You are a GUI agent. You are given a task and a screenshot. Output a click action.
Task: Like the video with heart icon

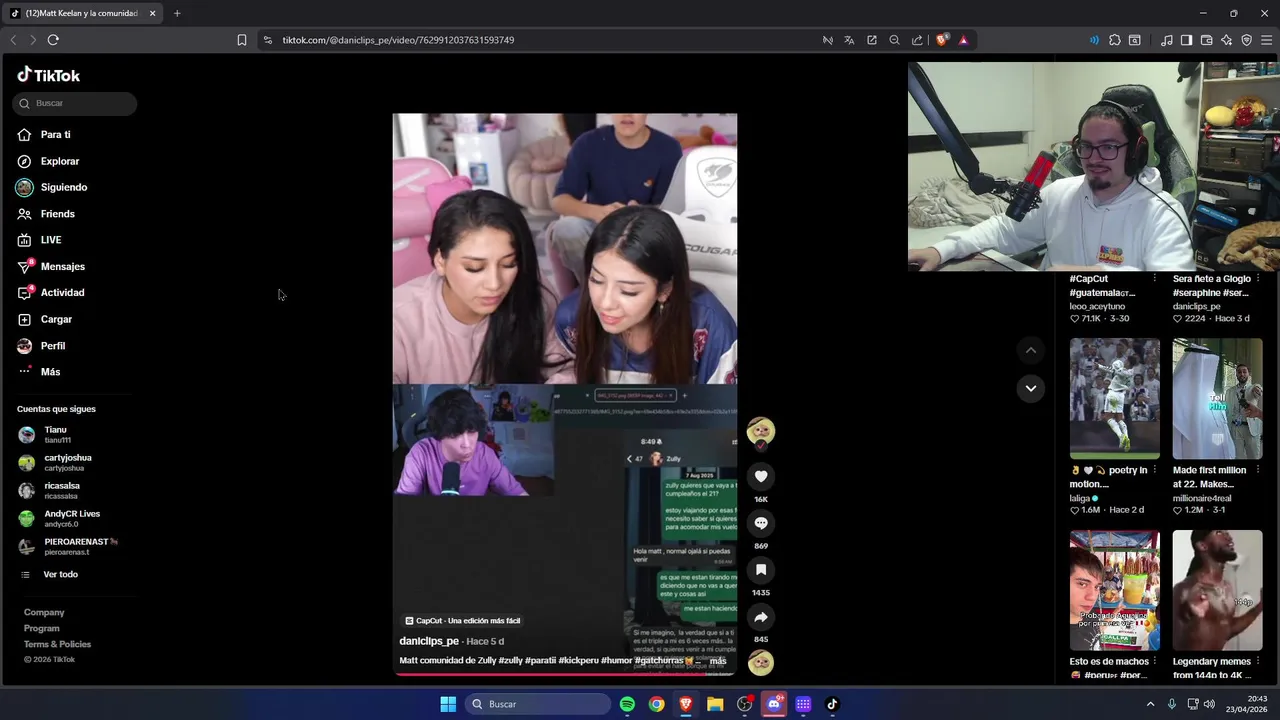(x=761, y=477)
